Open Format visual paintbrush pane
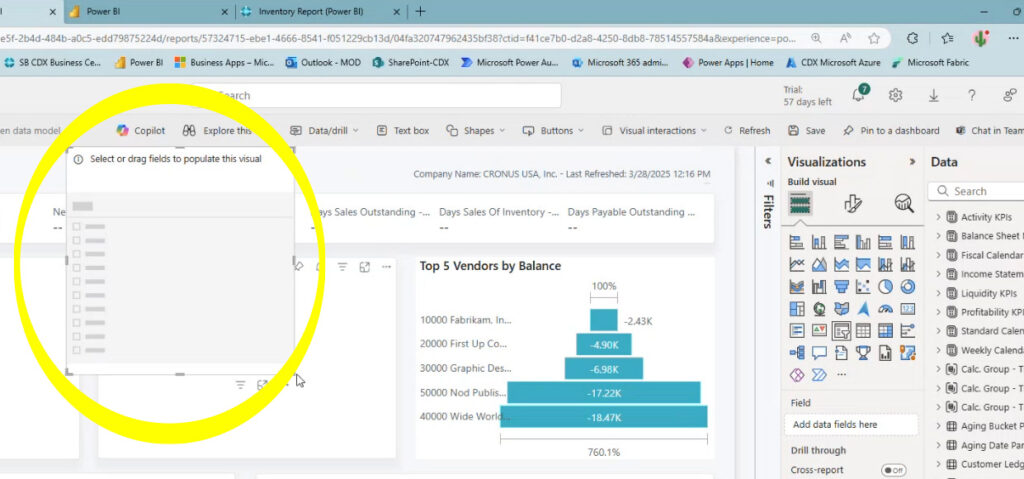The image size is (1024, 479). [852, 204]
